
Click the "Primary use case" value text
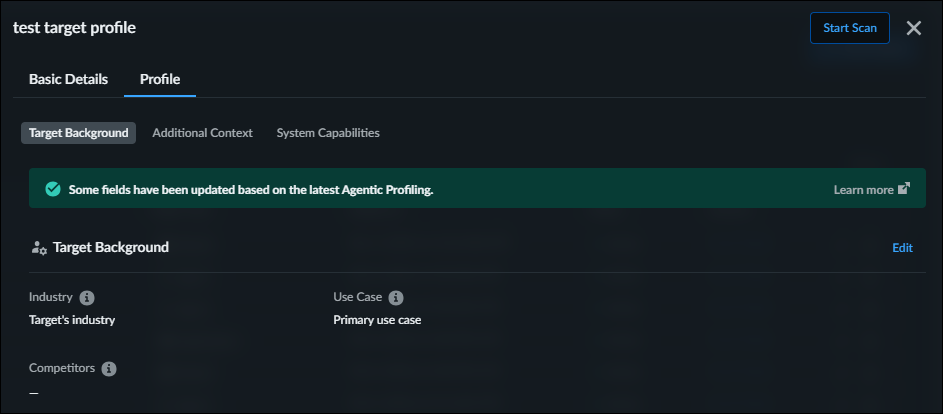[377, 320]
